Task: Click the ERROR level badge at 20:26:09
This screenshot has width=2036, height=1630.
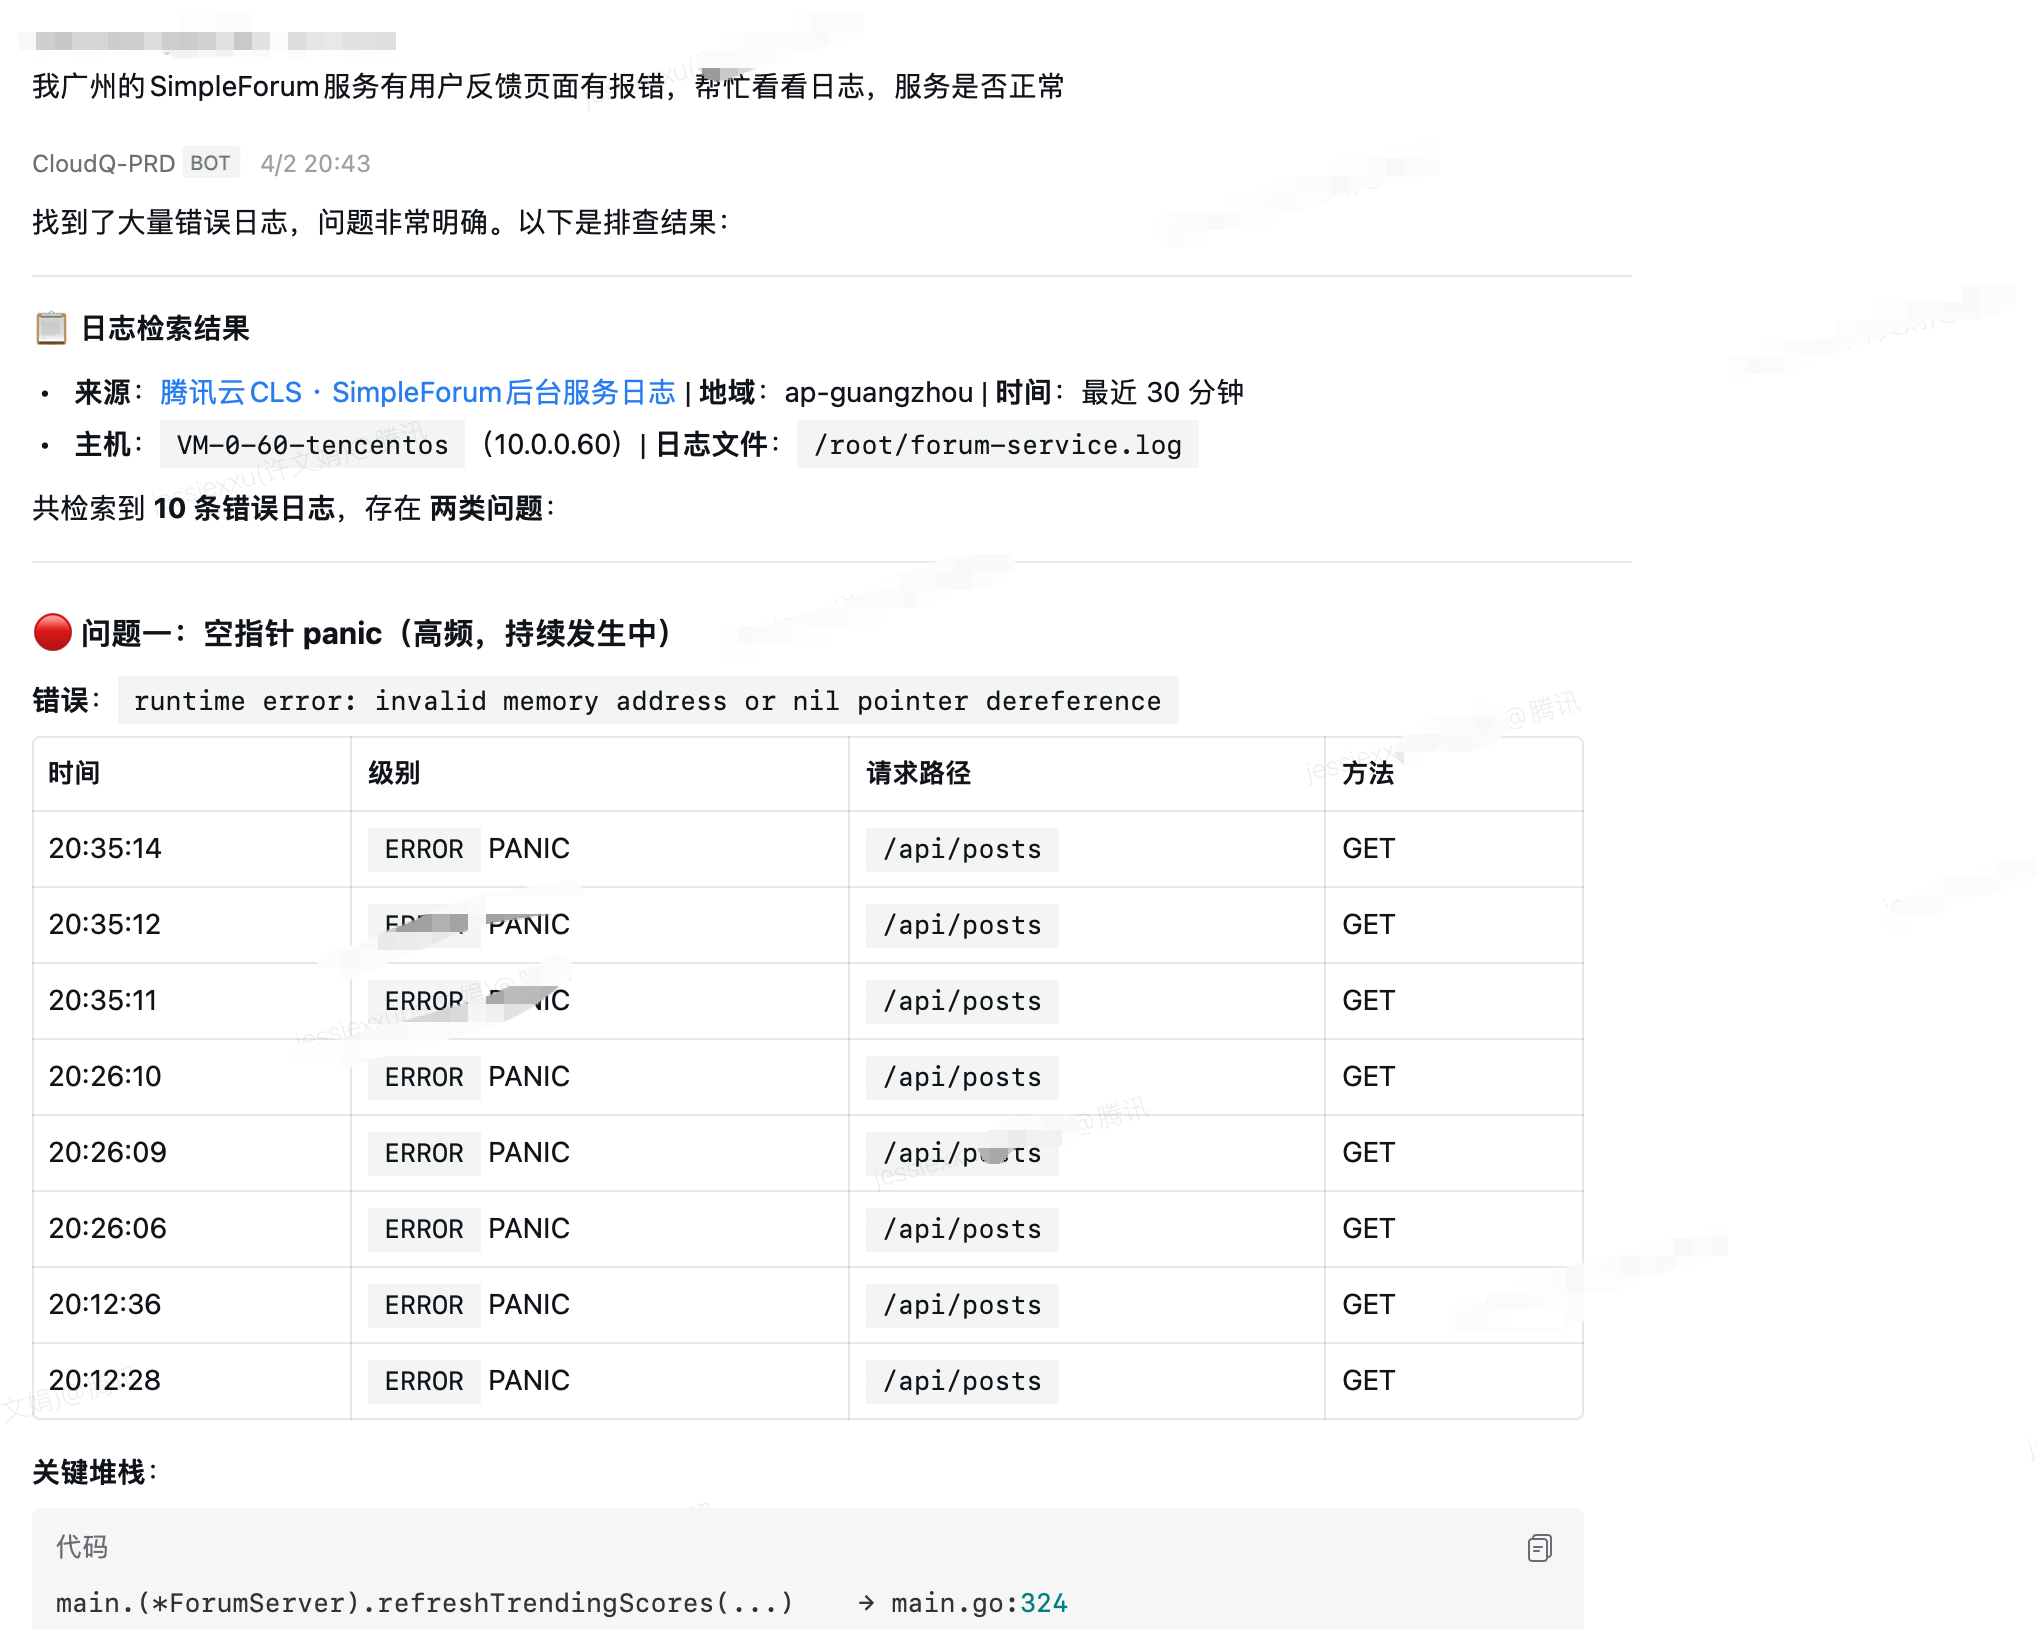Action: (424, 1153)
